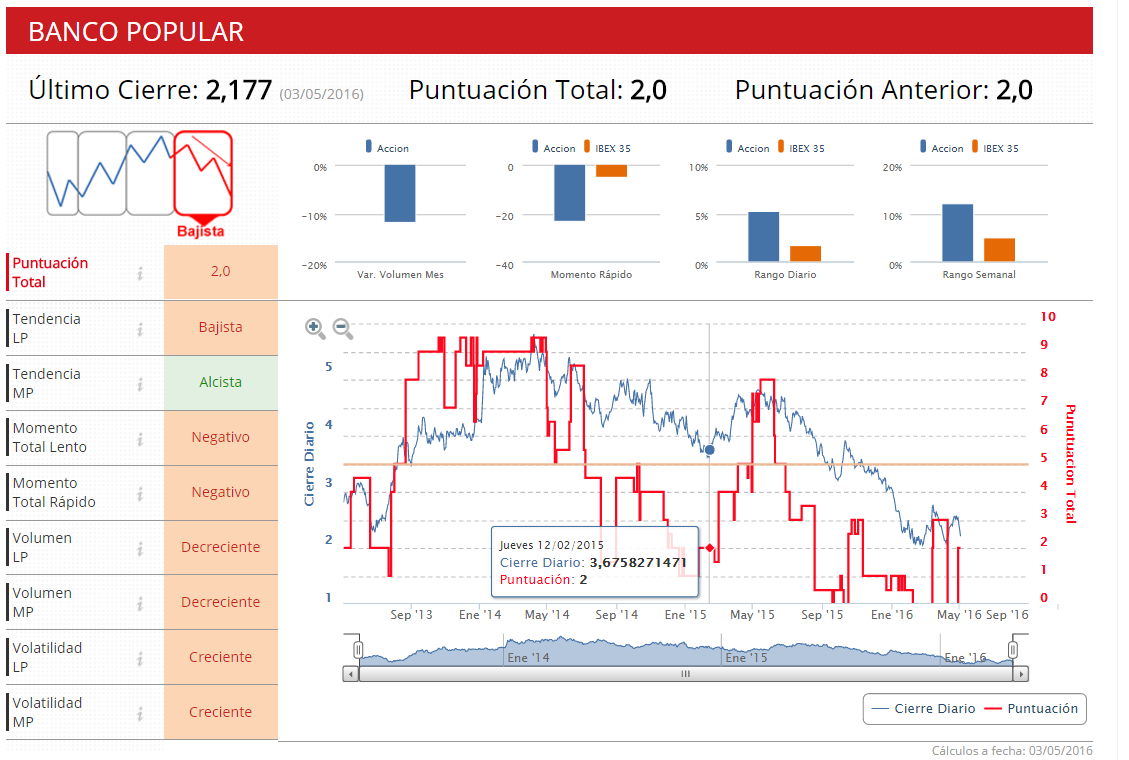Click the zoom in magnifier icon

(x=315, y=328)
